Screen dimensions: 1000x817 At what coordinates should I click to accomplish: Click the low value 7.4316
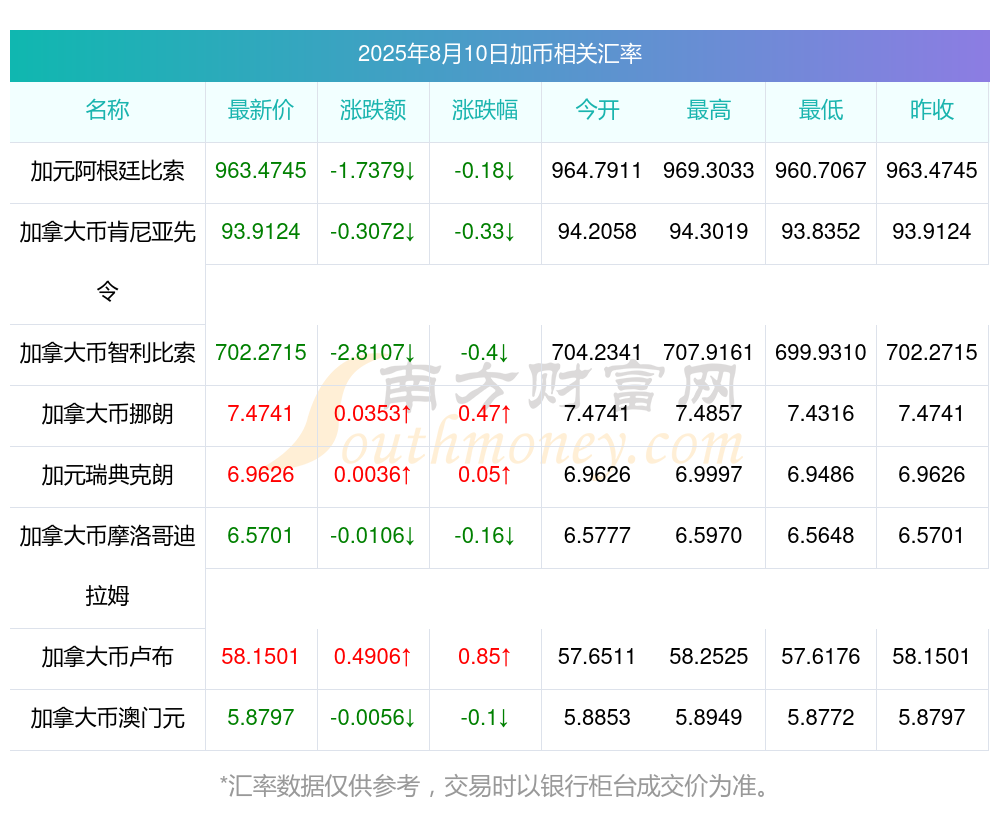[x=821, y=414]
